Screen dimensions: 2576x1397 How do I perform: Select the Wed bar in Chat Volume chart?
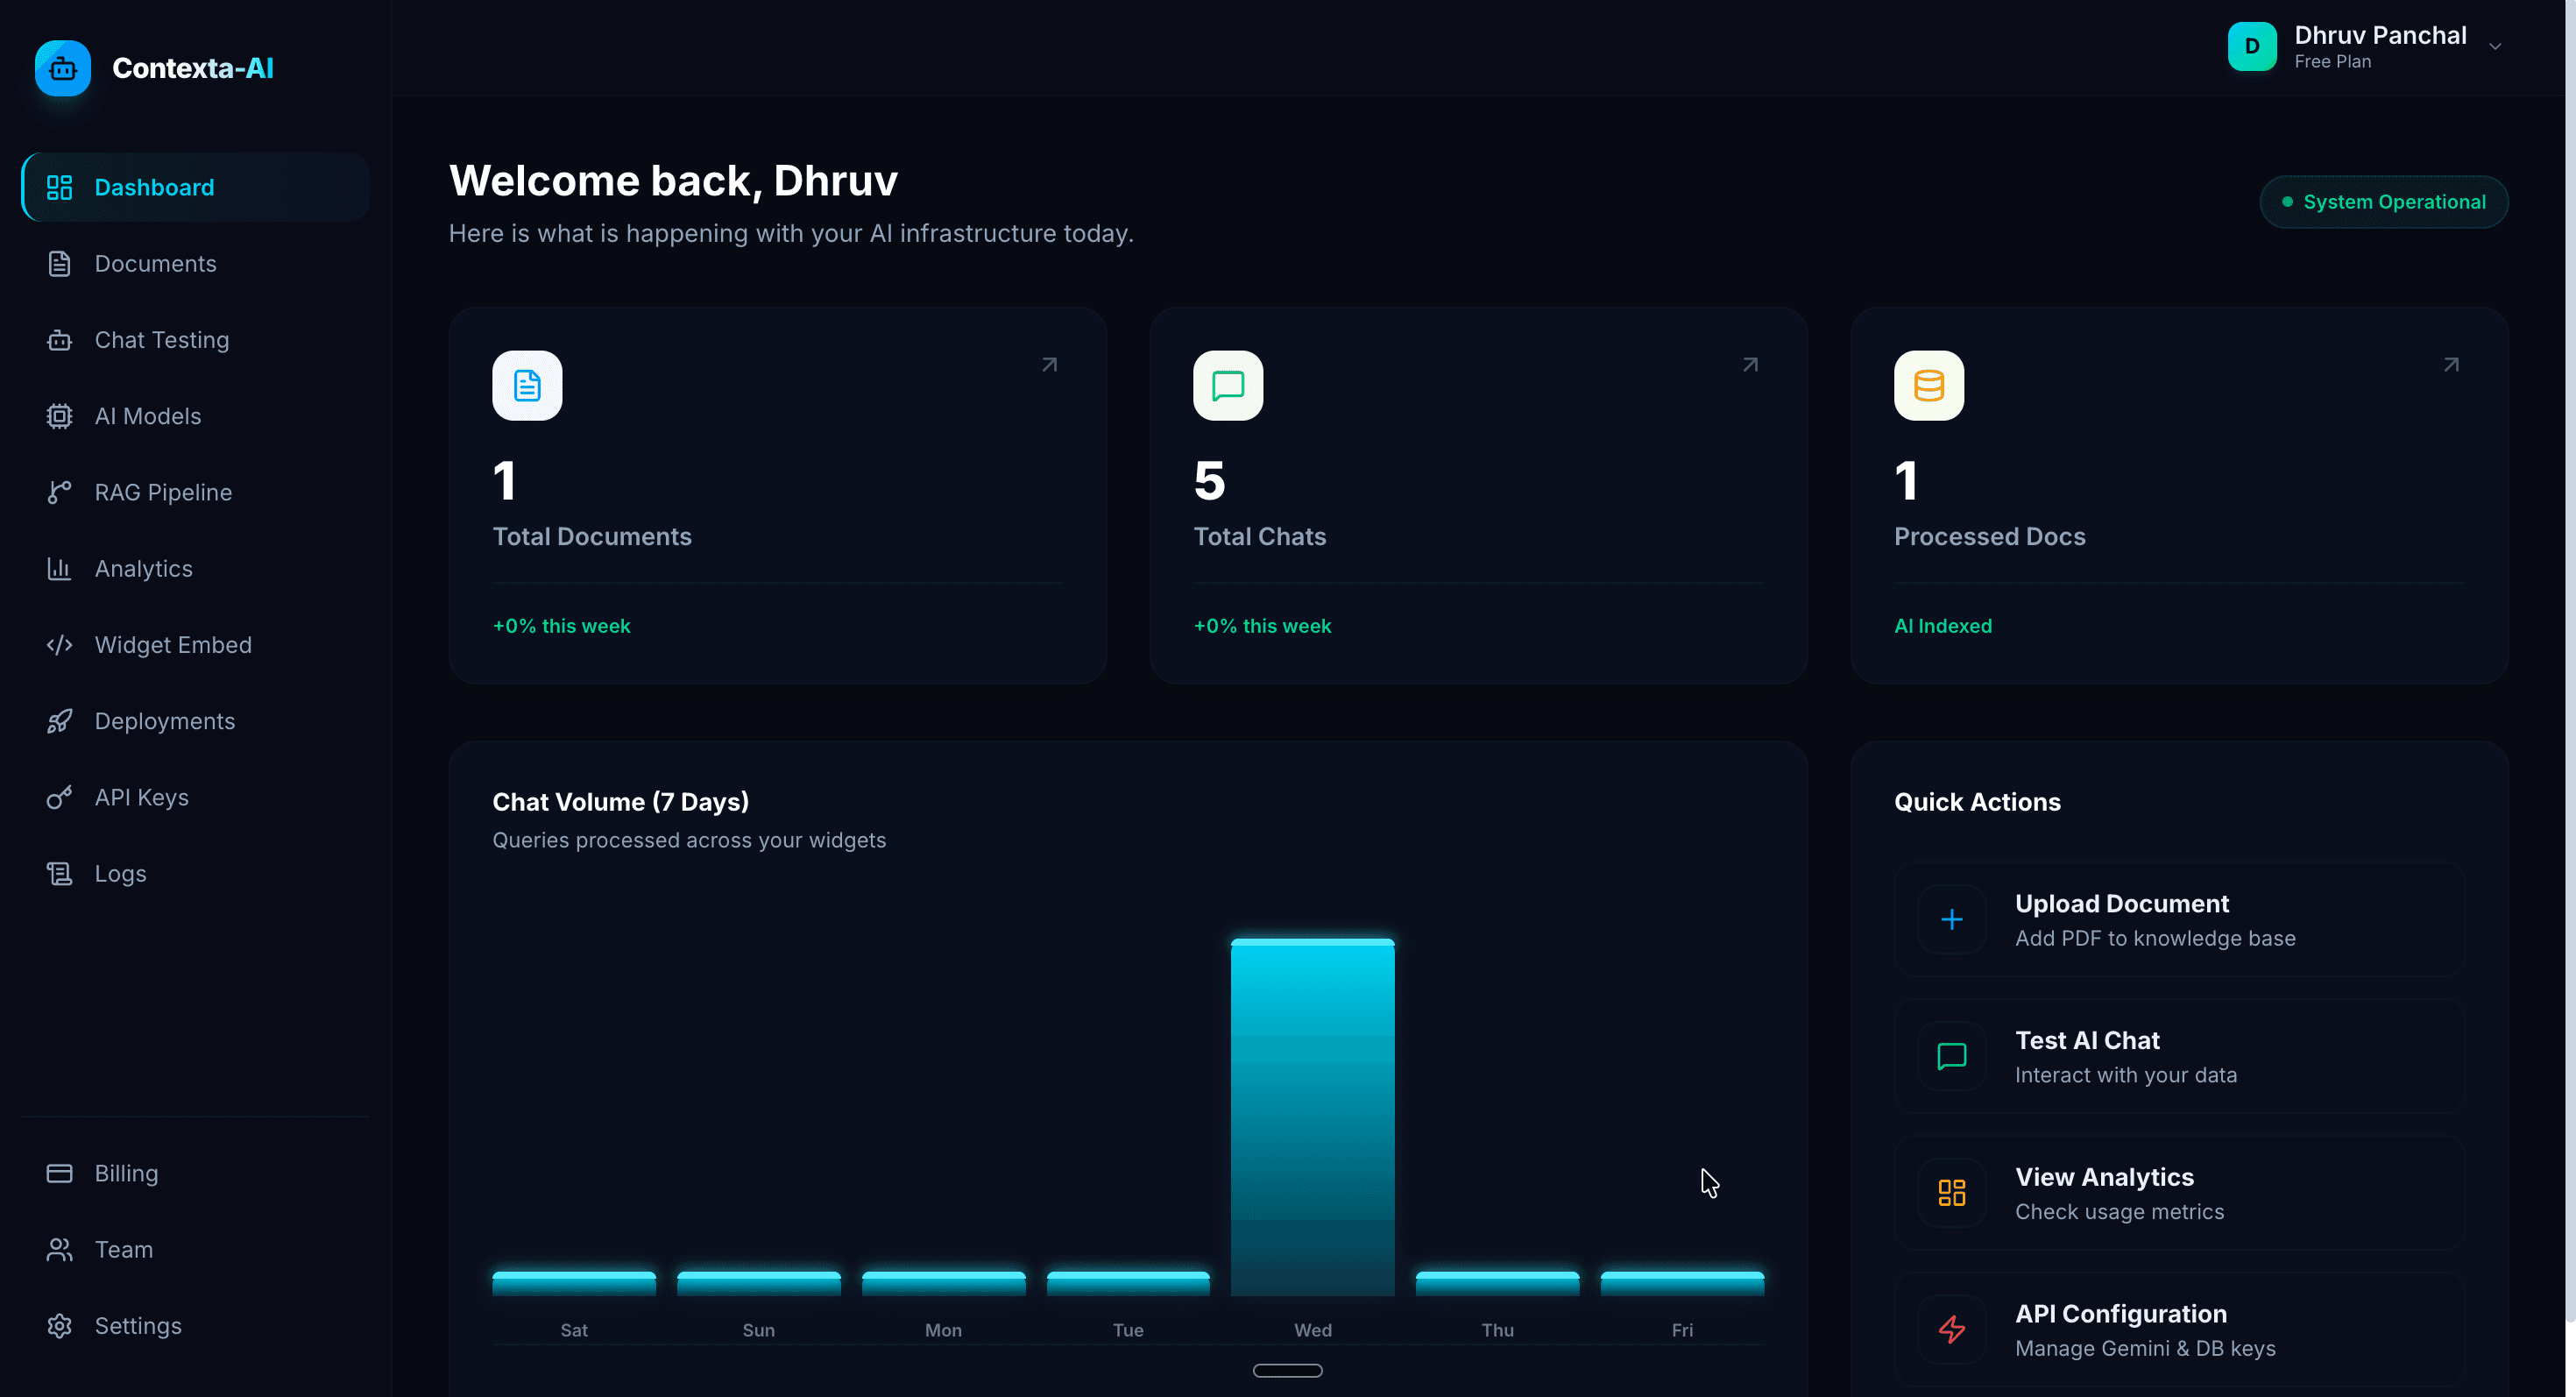pos(1312,1117)
